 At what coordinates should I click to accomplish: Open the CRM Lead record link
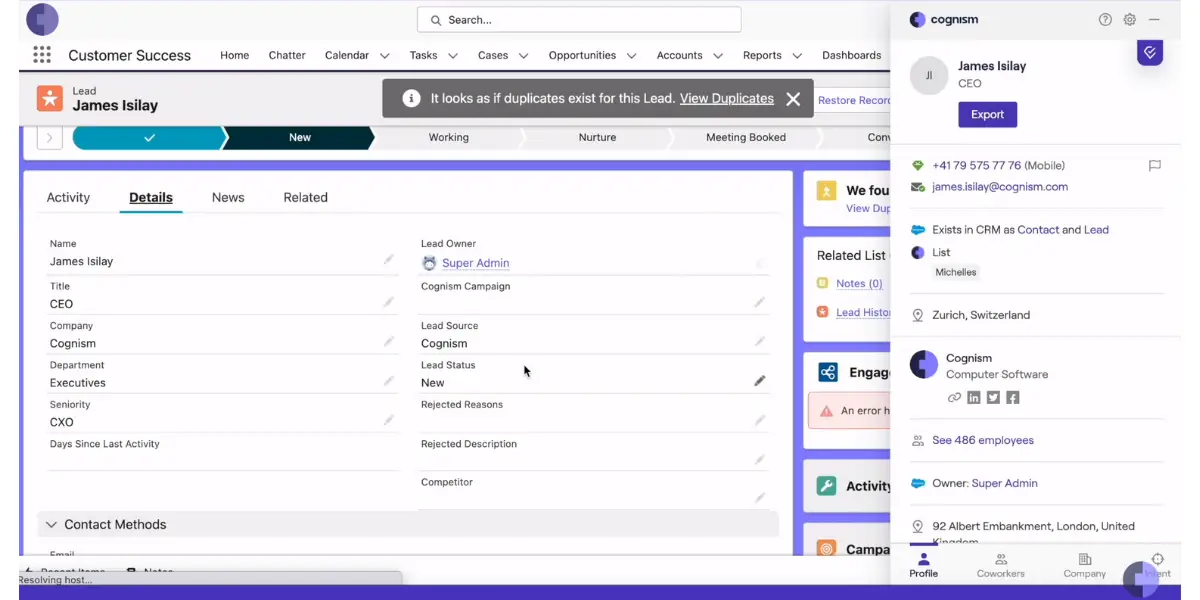click(1096, 230)
